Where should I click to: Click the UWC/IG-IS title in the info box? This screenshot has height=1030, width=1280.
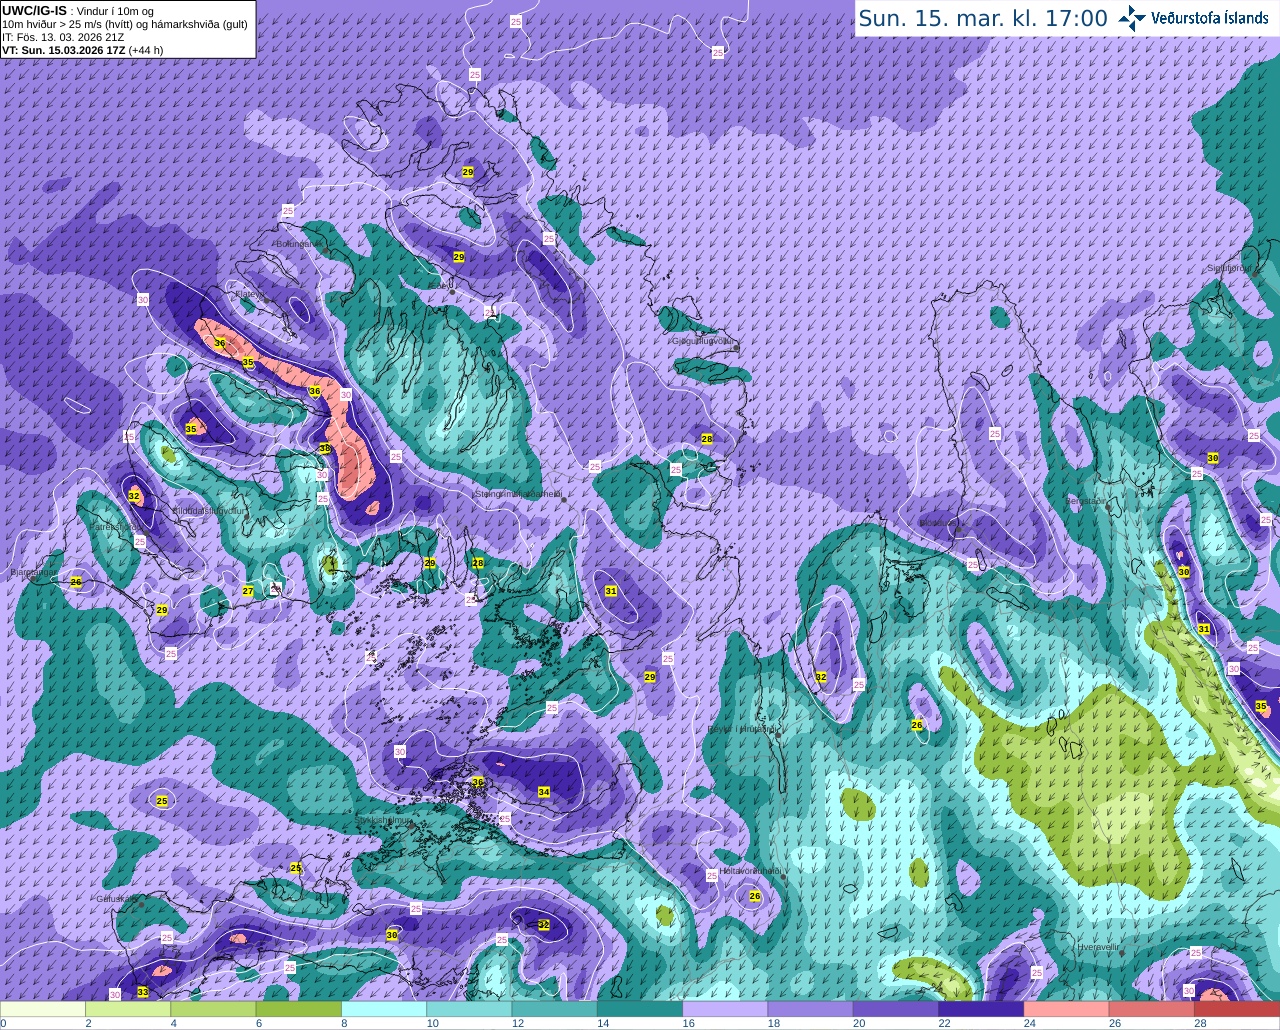pyautogui.click(x=34, y=10)
